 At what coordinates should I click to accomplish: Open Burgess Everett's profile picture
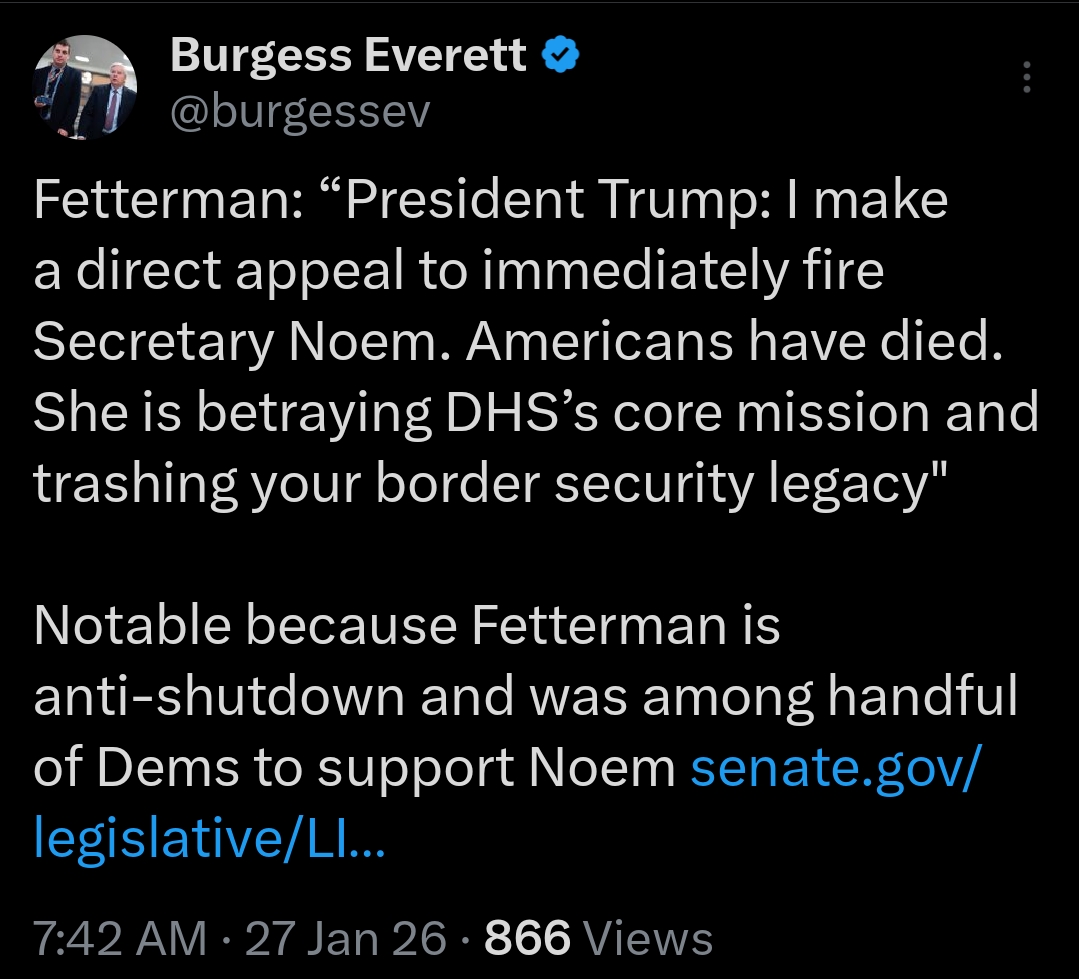tap(84, 87)
